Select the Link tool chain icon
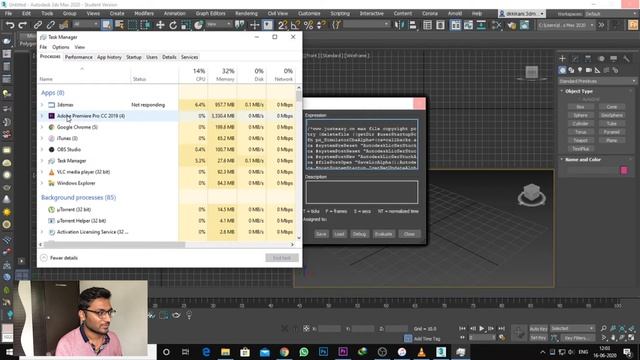The height and width of the screenshot is (360, 640). point(38,25)
